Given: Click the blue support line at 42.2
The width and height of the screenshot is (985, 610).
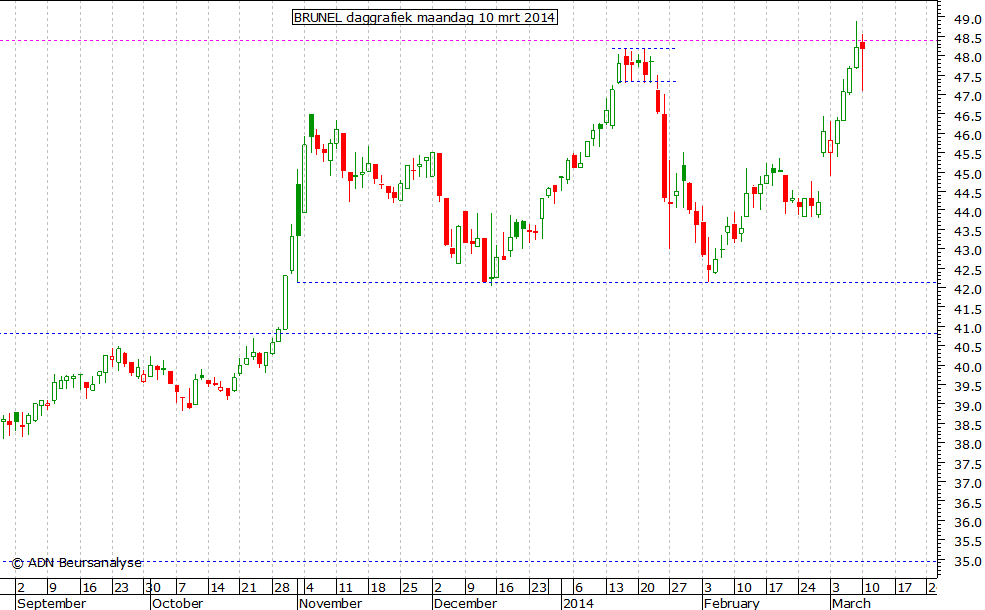Looking at the screenshot, I should pyautogui.click(x=616, y=283).
